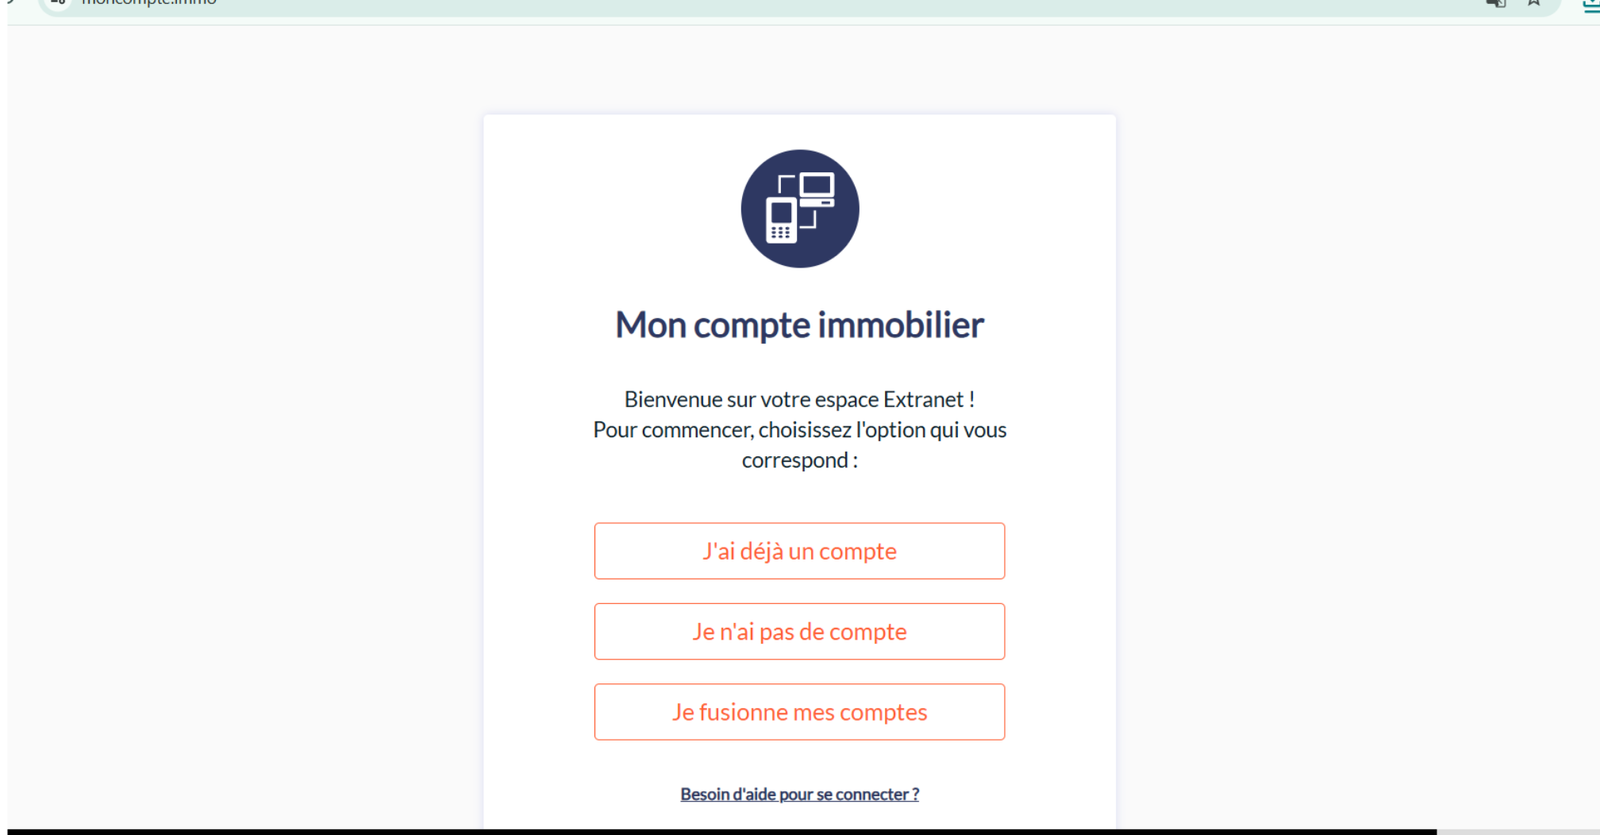Viewport: 1600px width, 835px height.
Task: Click the browser forward arrow at top left
Action: [x=11, y=3]
